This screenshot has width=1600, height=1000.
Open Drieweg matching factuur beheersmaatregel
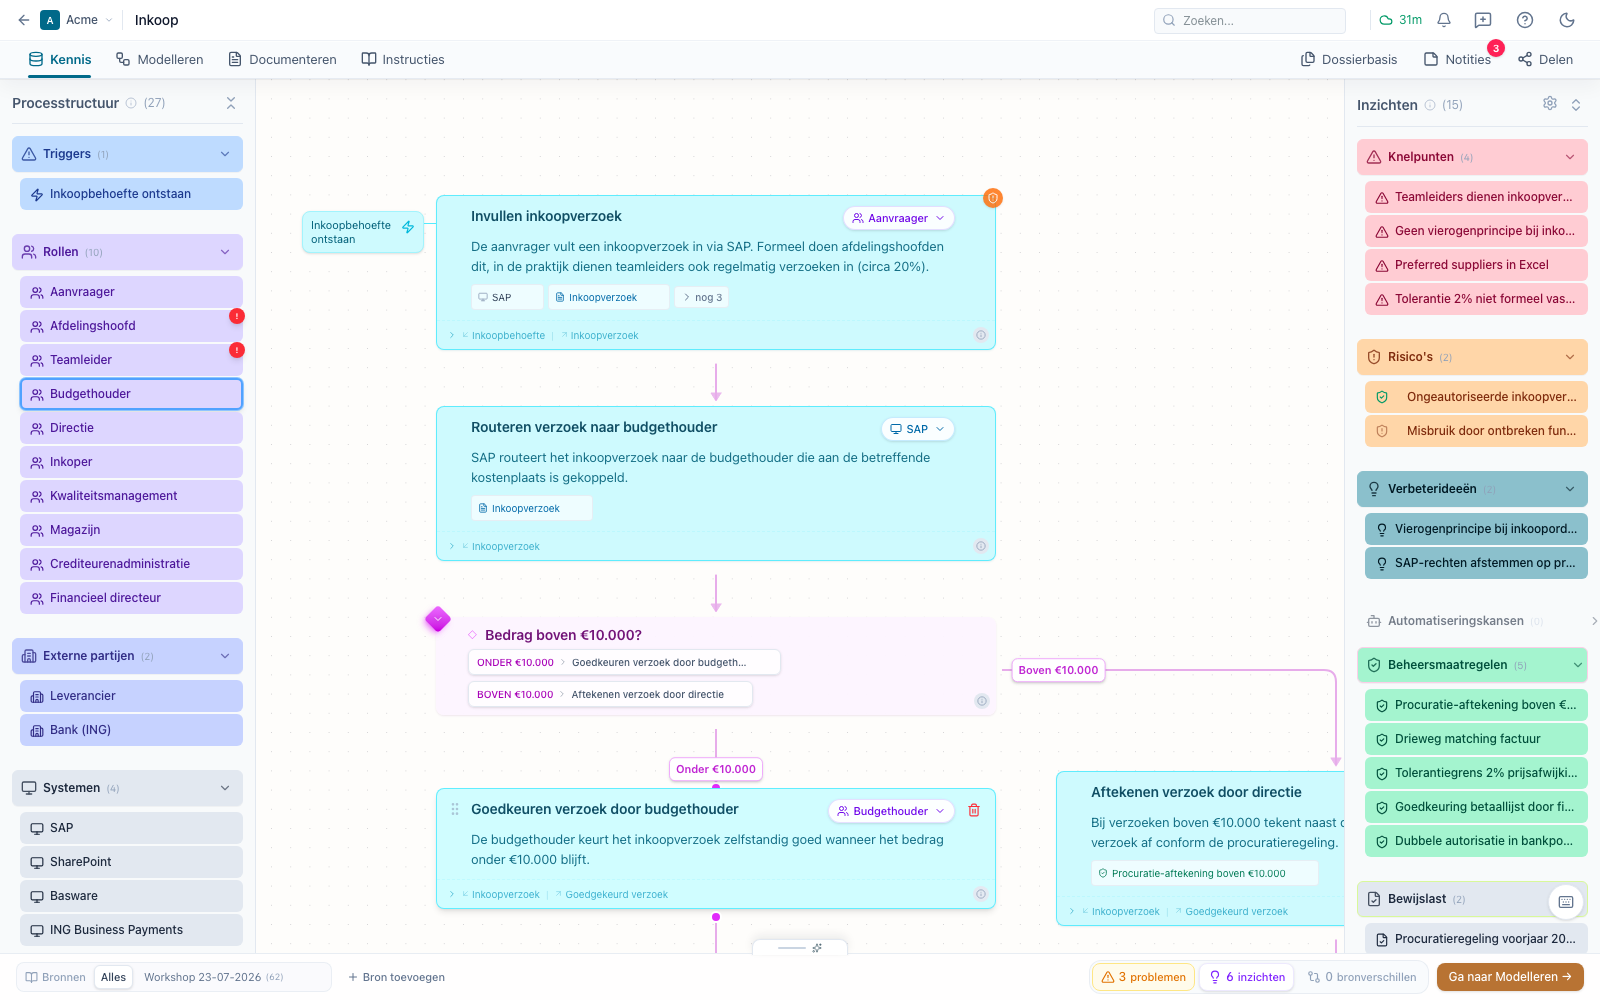tap(1476, 739)
